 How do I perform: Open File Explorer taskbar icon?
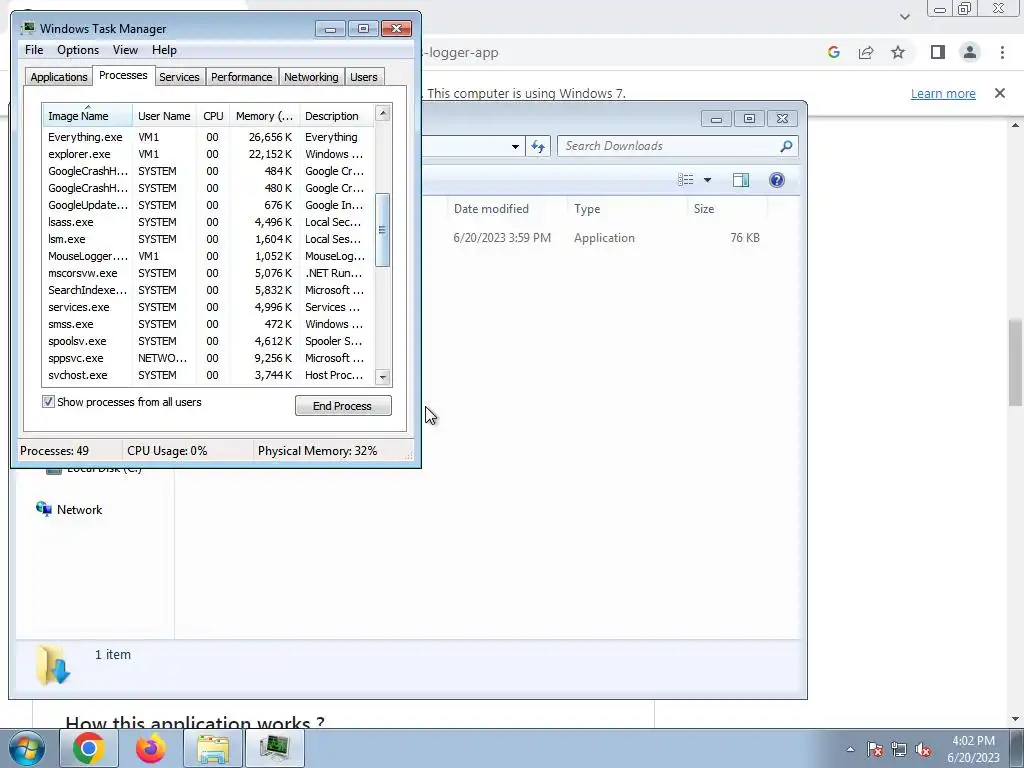tap(213, 748)
